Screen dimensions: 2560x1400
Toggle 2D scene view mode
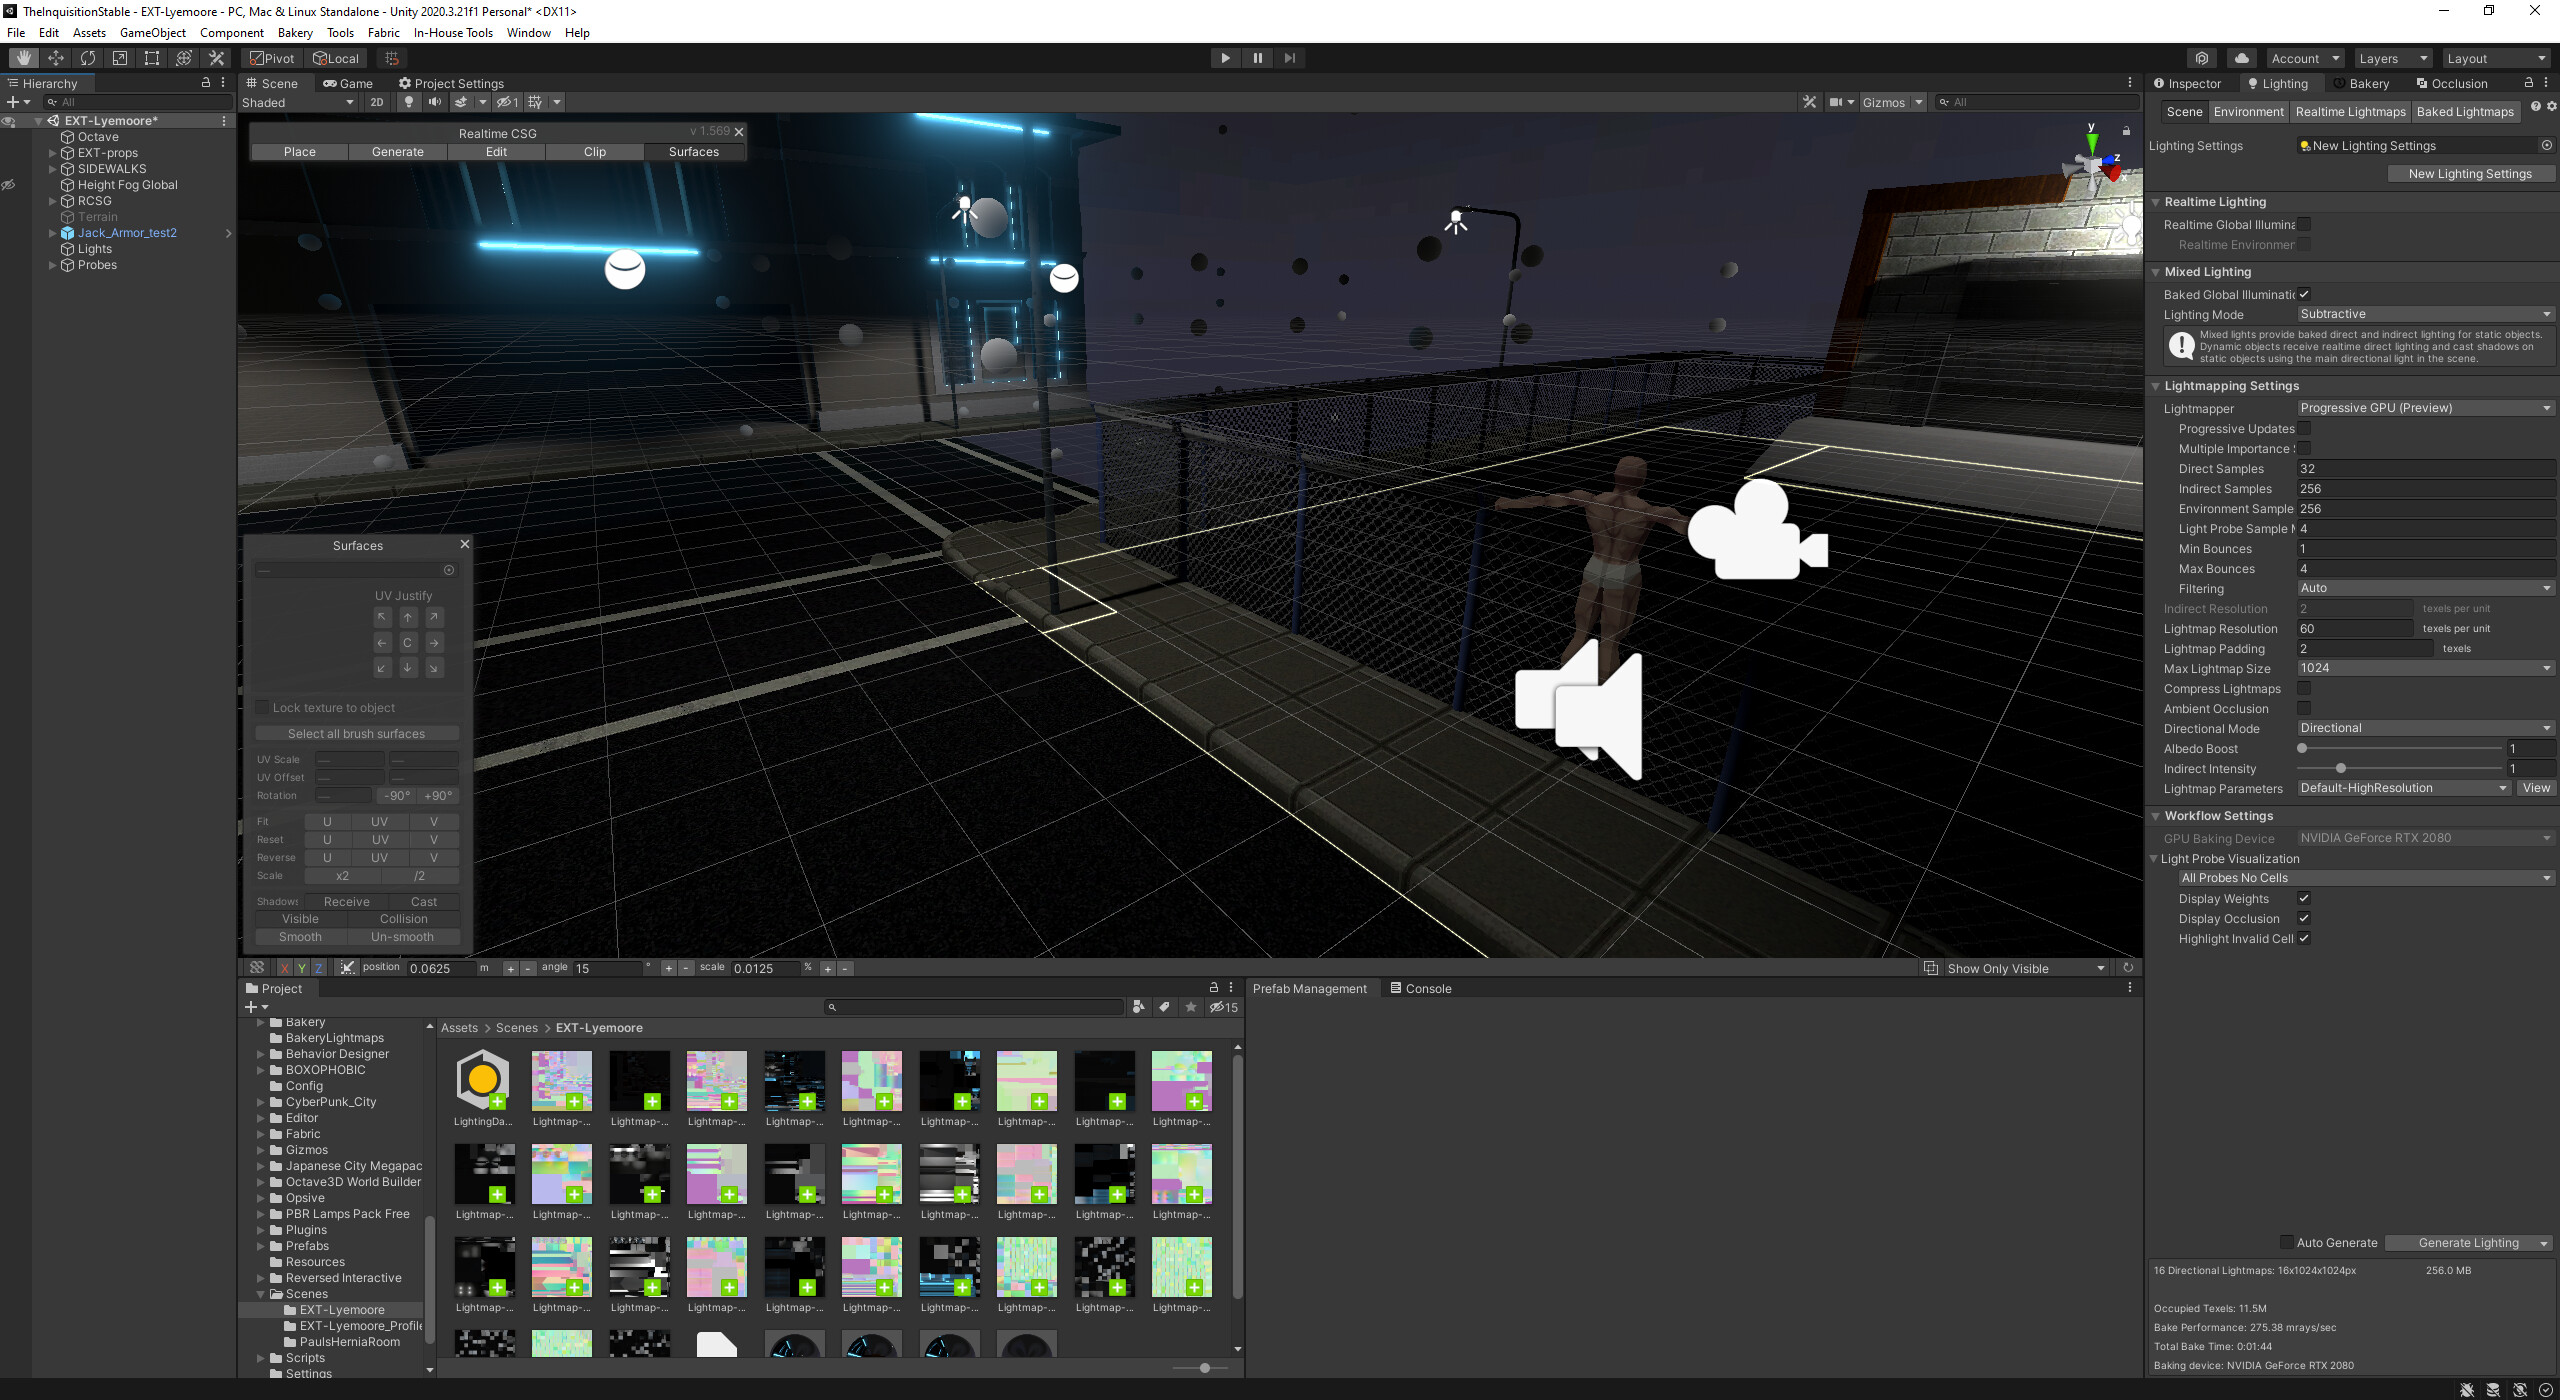pos(377,102)
